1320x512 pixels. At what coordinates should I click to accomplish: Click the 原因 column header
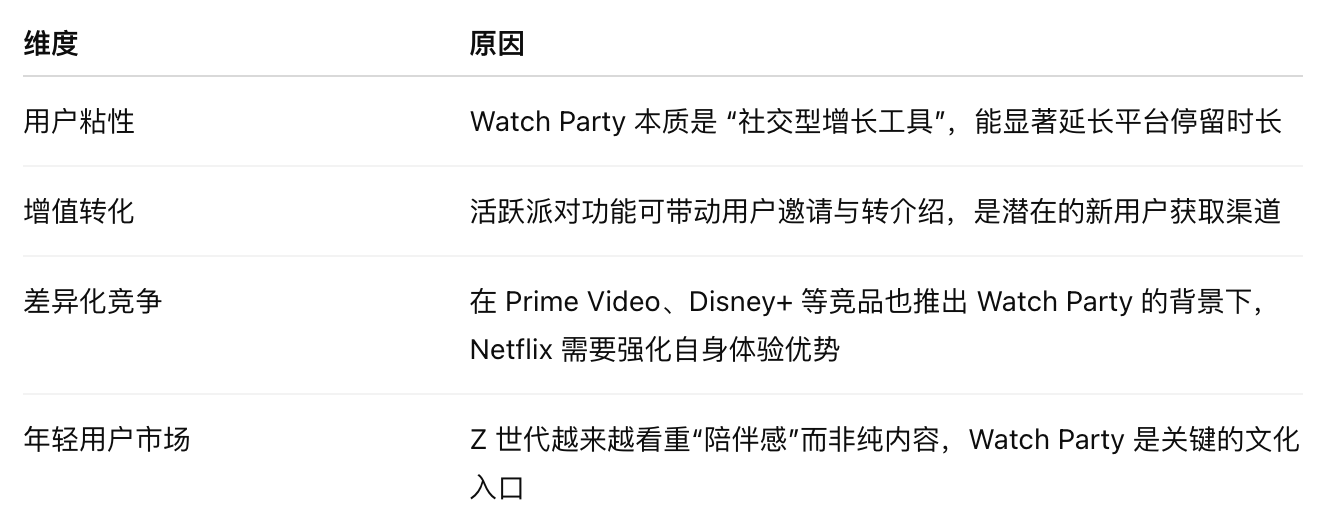pos(497,44)
